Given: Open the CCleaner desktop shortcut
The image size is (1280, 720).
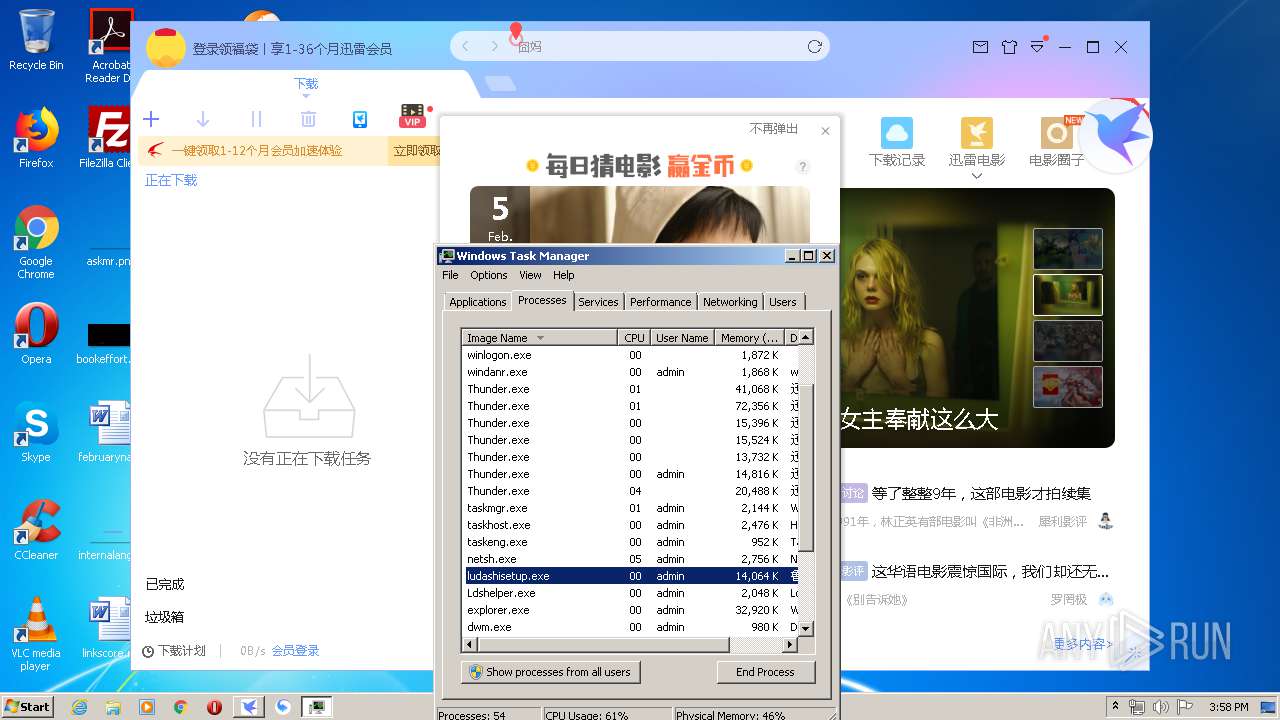Looking at the screenshot, I should pos(36,530).
